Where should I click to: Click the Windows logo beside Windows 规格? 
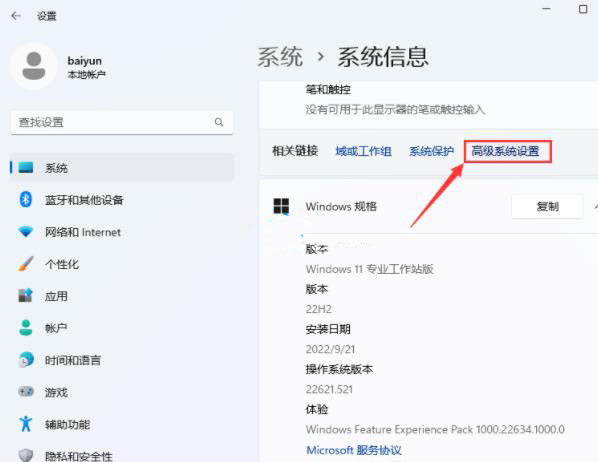[281, 206]
